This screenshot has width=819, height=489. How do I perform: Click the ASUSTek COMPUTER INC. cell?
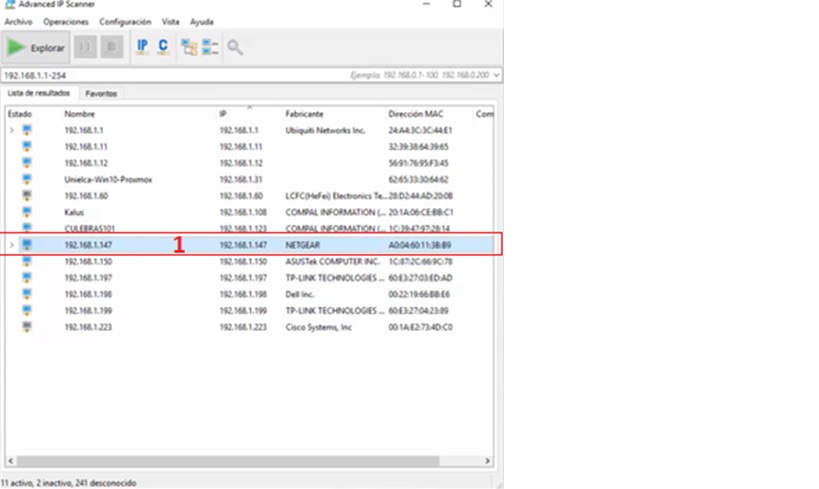point(332,261)
